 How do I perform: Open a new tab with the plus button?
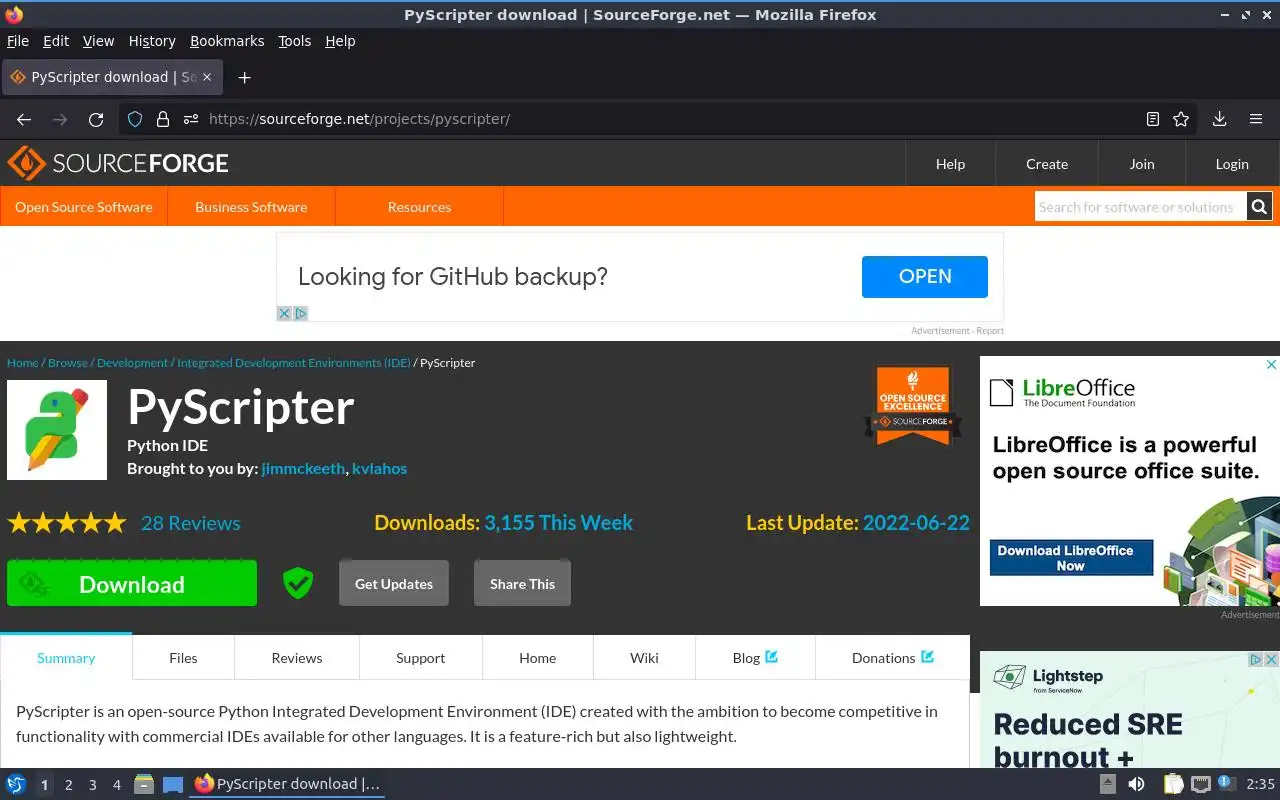(244, 77)
